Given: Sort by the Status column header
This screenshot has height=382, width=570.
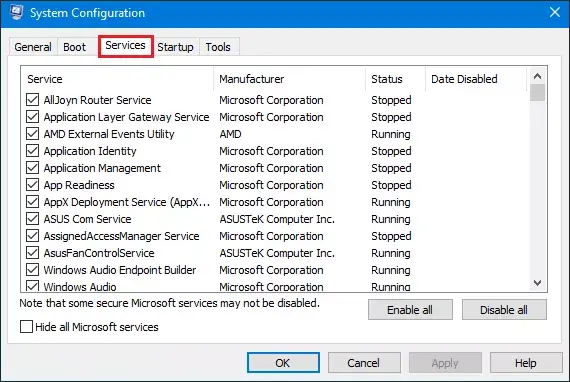Looking at the screenshot, I should pos(395,79).
